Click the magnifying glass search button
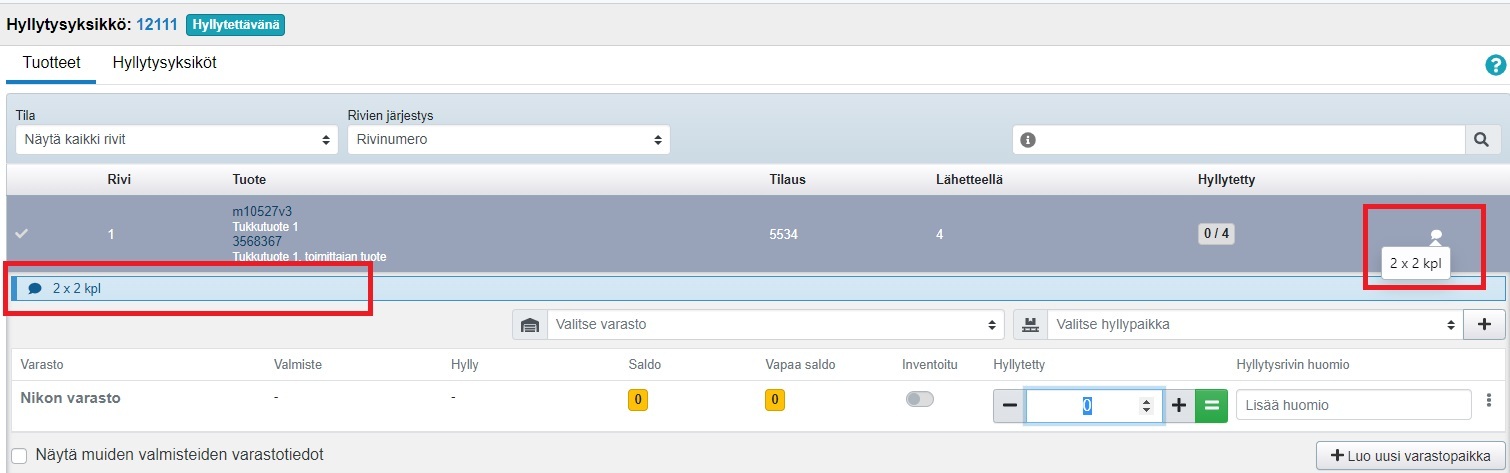The image size is (1510, 473). pyautogui.click(x=1482, y=140)
